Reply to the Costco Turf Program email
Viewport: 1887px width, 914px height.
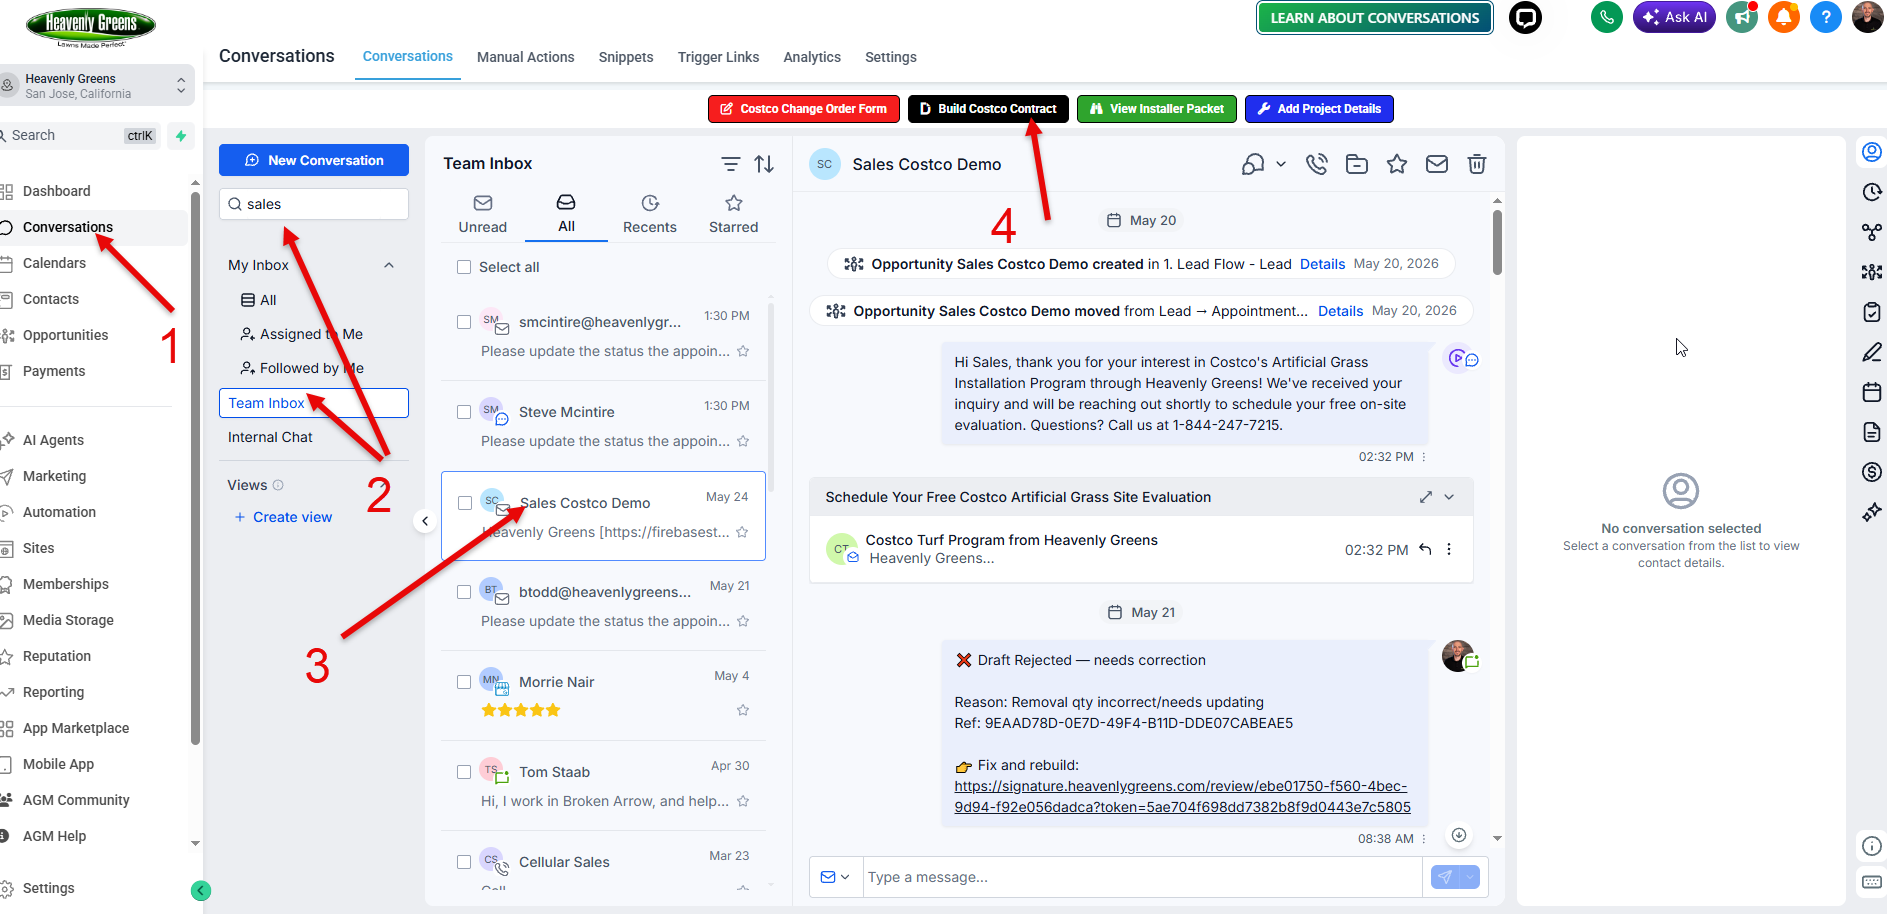click(x=1425, y=549)
